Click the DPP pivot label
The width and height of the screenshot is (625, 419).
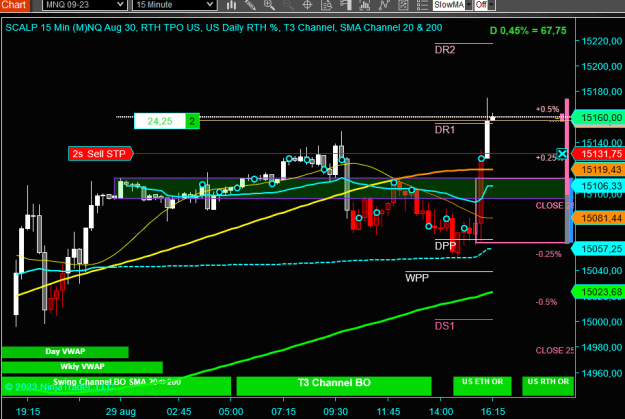pos(445,246)
